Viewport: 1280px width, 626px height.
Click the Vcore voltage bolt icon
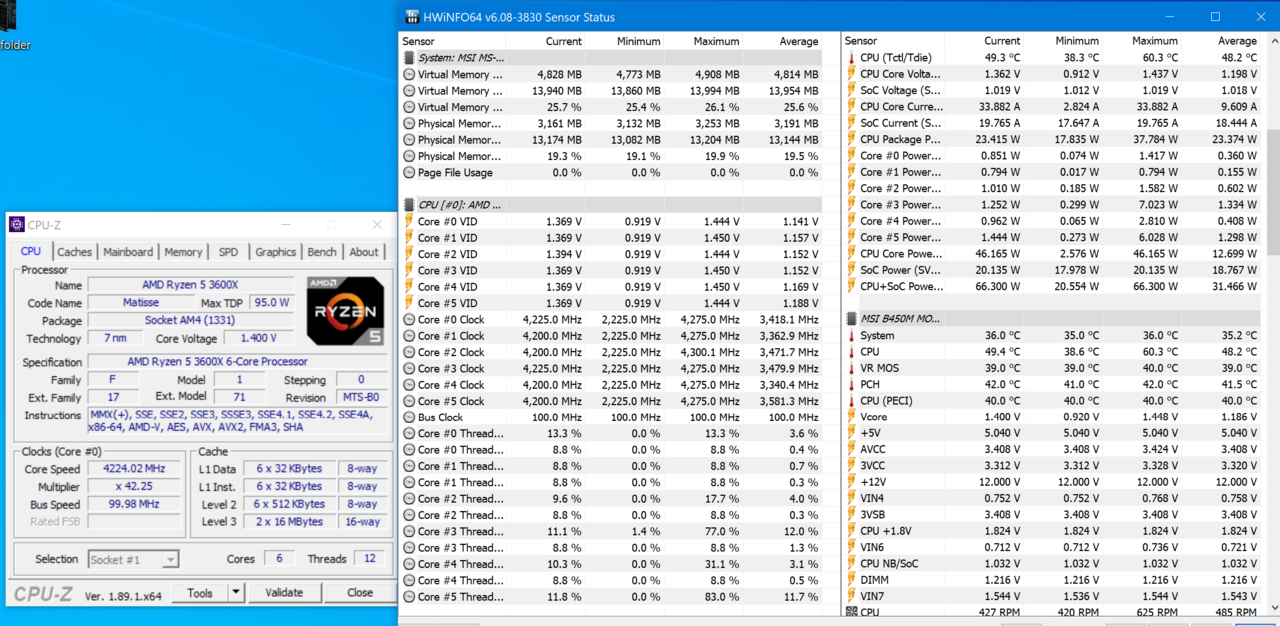click(x=851, y=417)
